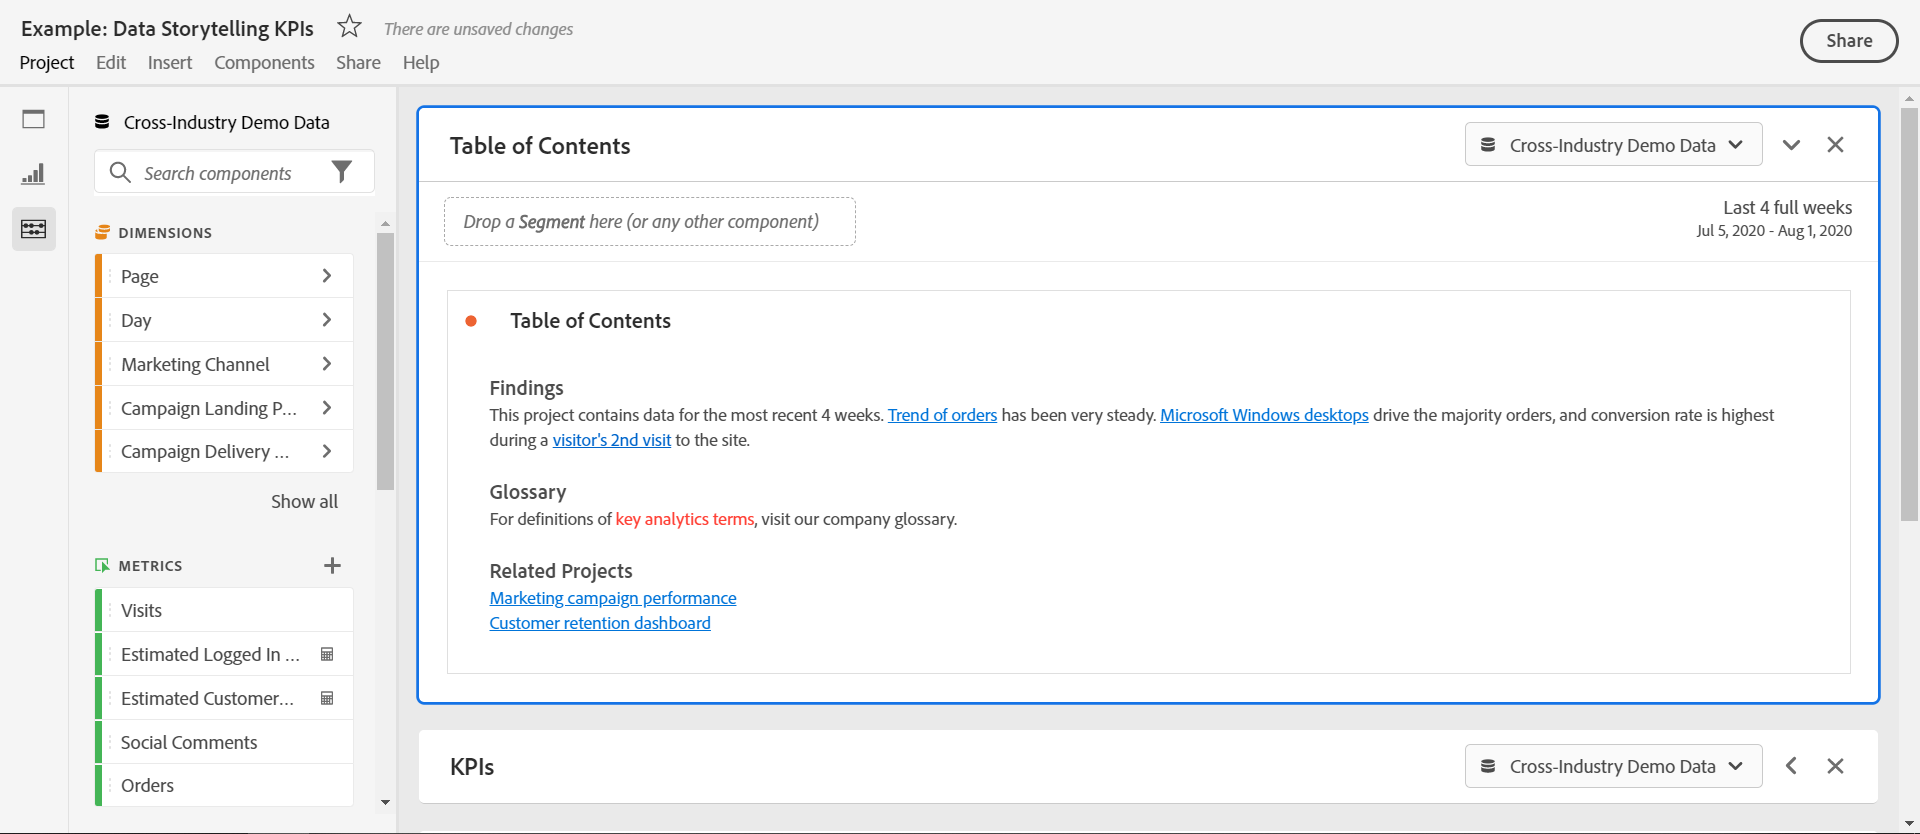Image resolution: width=1920 pixels, height=834 pixels.
Task: Click the Share button at top right
Action: (x=1848, y=41)
